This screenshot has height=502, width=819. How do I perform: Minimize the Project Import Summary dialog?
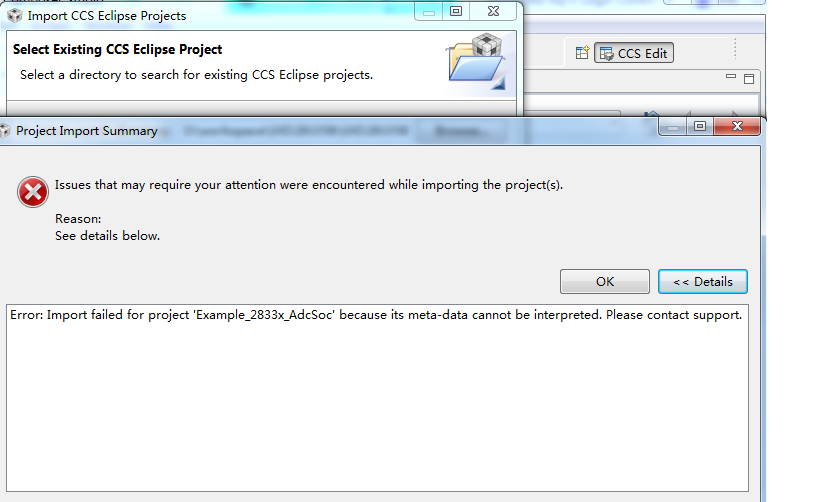[672, 126]
